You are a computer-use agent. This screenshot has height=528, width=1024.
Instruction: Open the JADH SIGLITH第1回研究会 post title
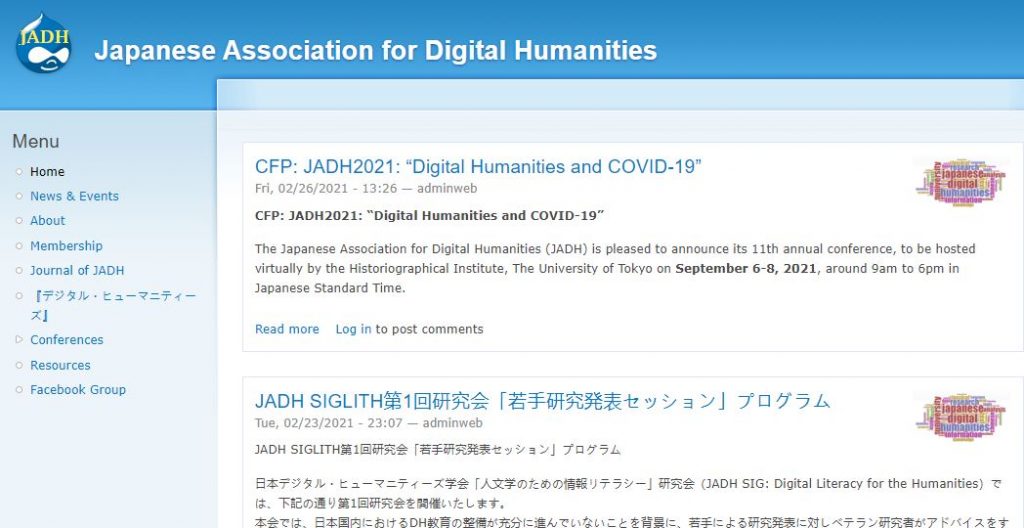[x=543, y=401]
